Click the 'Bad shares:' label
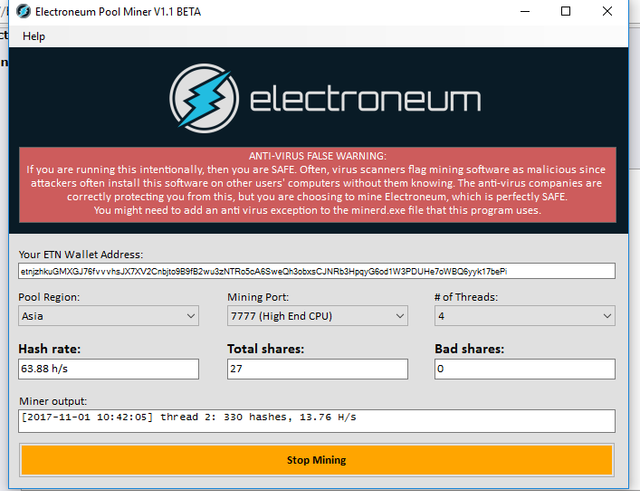 pos(469,349)
